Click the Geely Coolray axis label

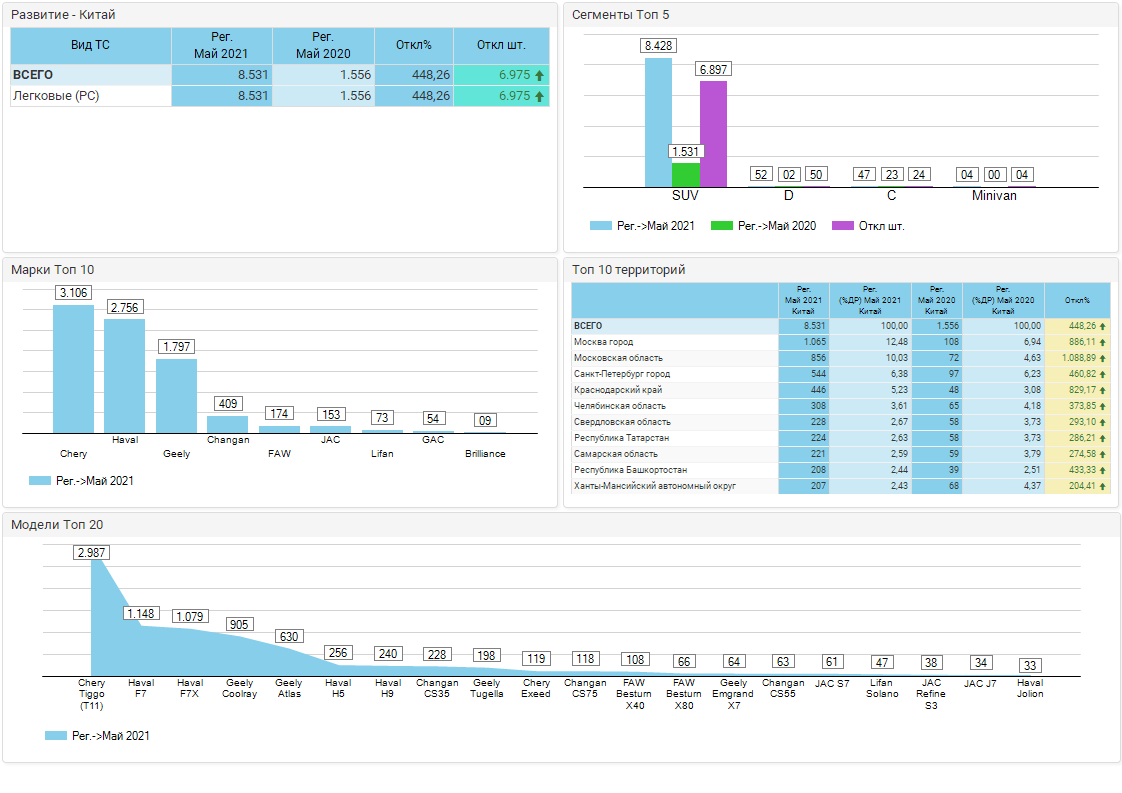point(239,689)
